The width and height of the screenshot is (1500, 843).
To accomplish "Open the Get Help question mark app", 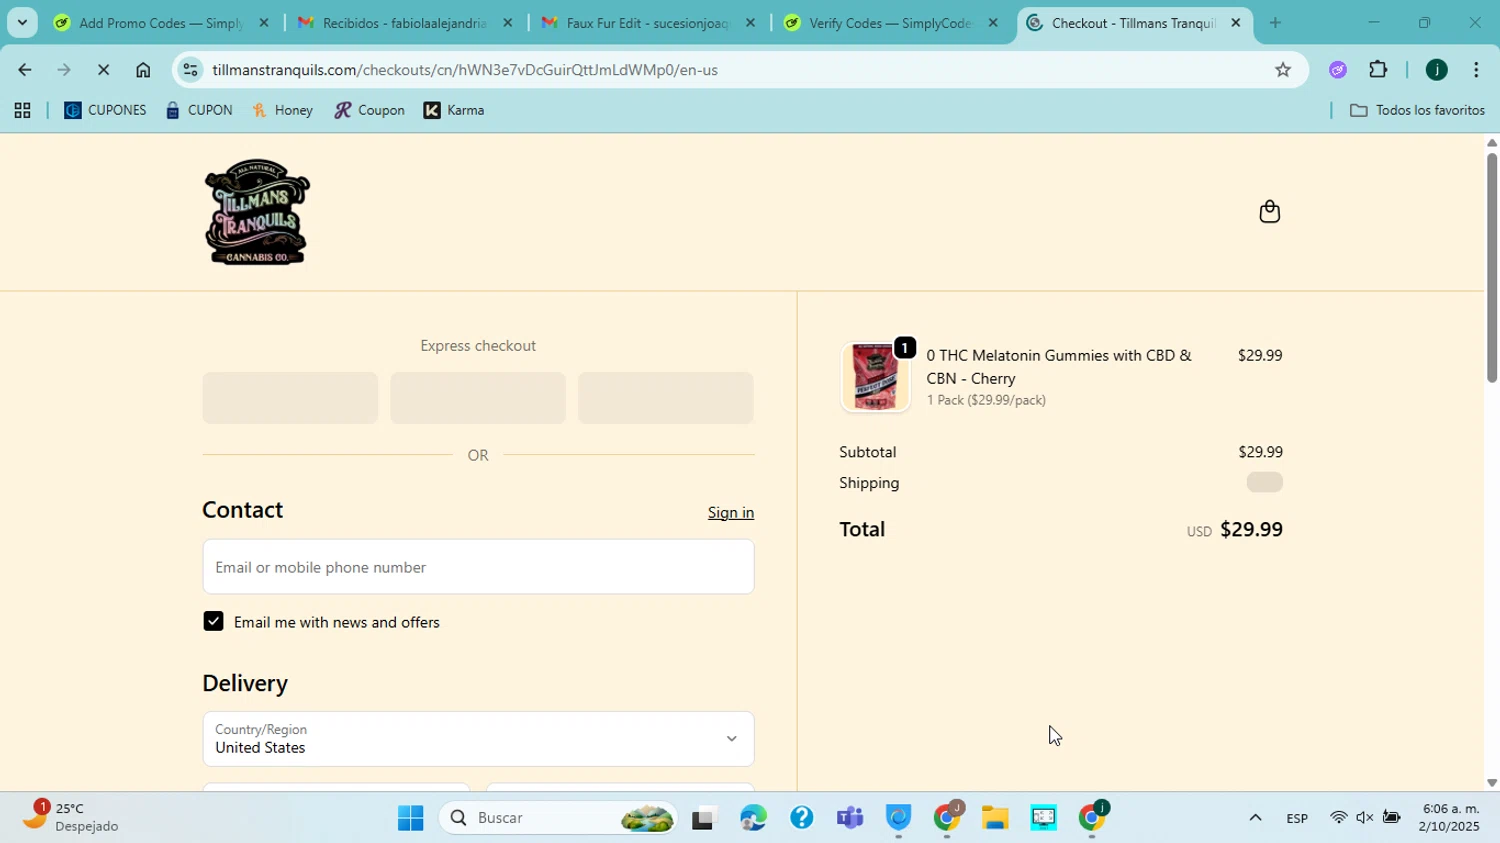I will (x=801, y=818).
